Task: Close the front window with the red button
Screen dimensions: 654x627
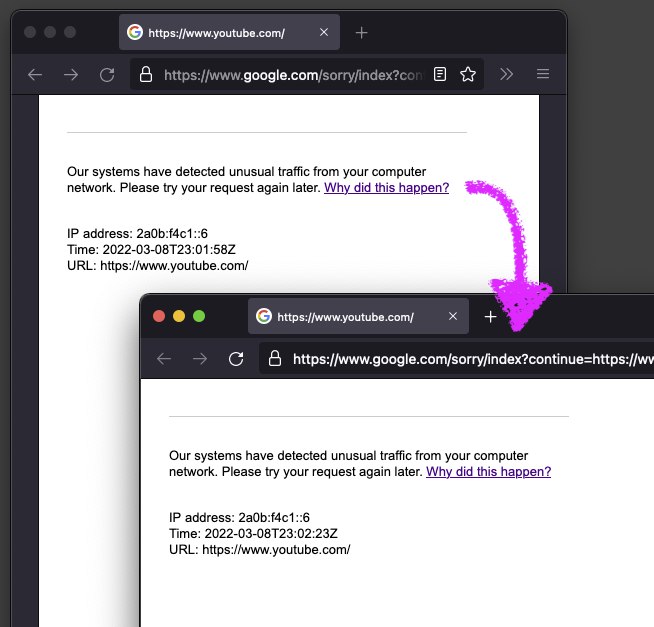Action: (159, 316)
